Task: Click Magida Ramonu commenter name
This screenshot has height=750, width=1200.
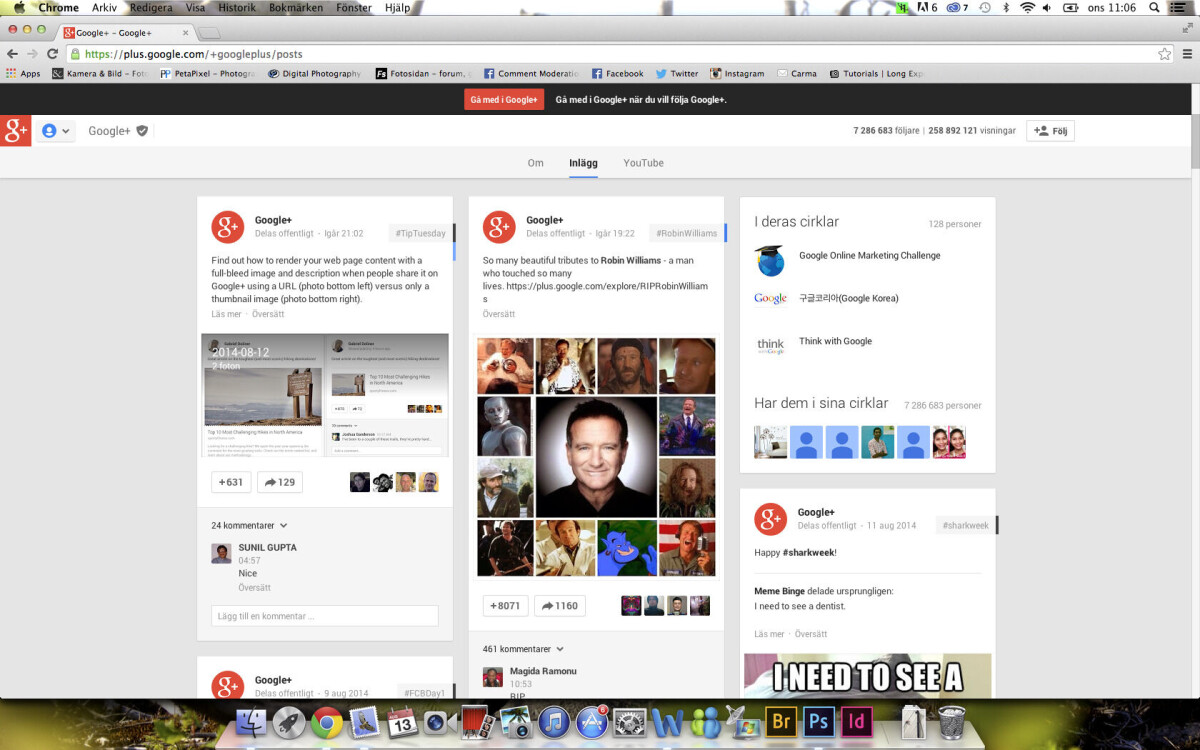Action: pyautogui.click(x=543, y=671)
